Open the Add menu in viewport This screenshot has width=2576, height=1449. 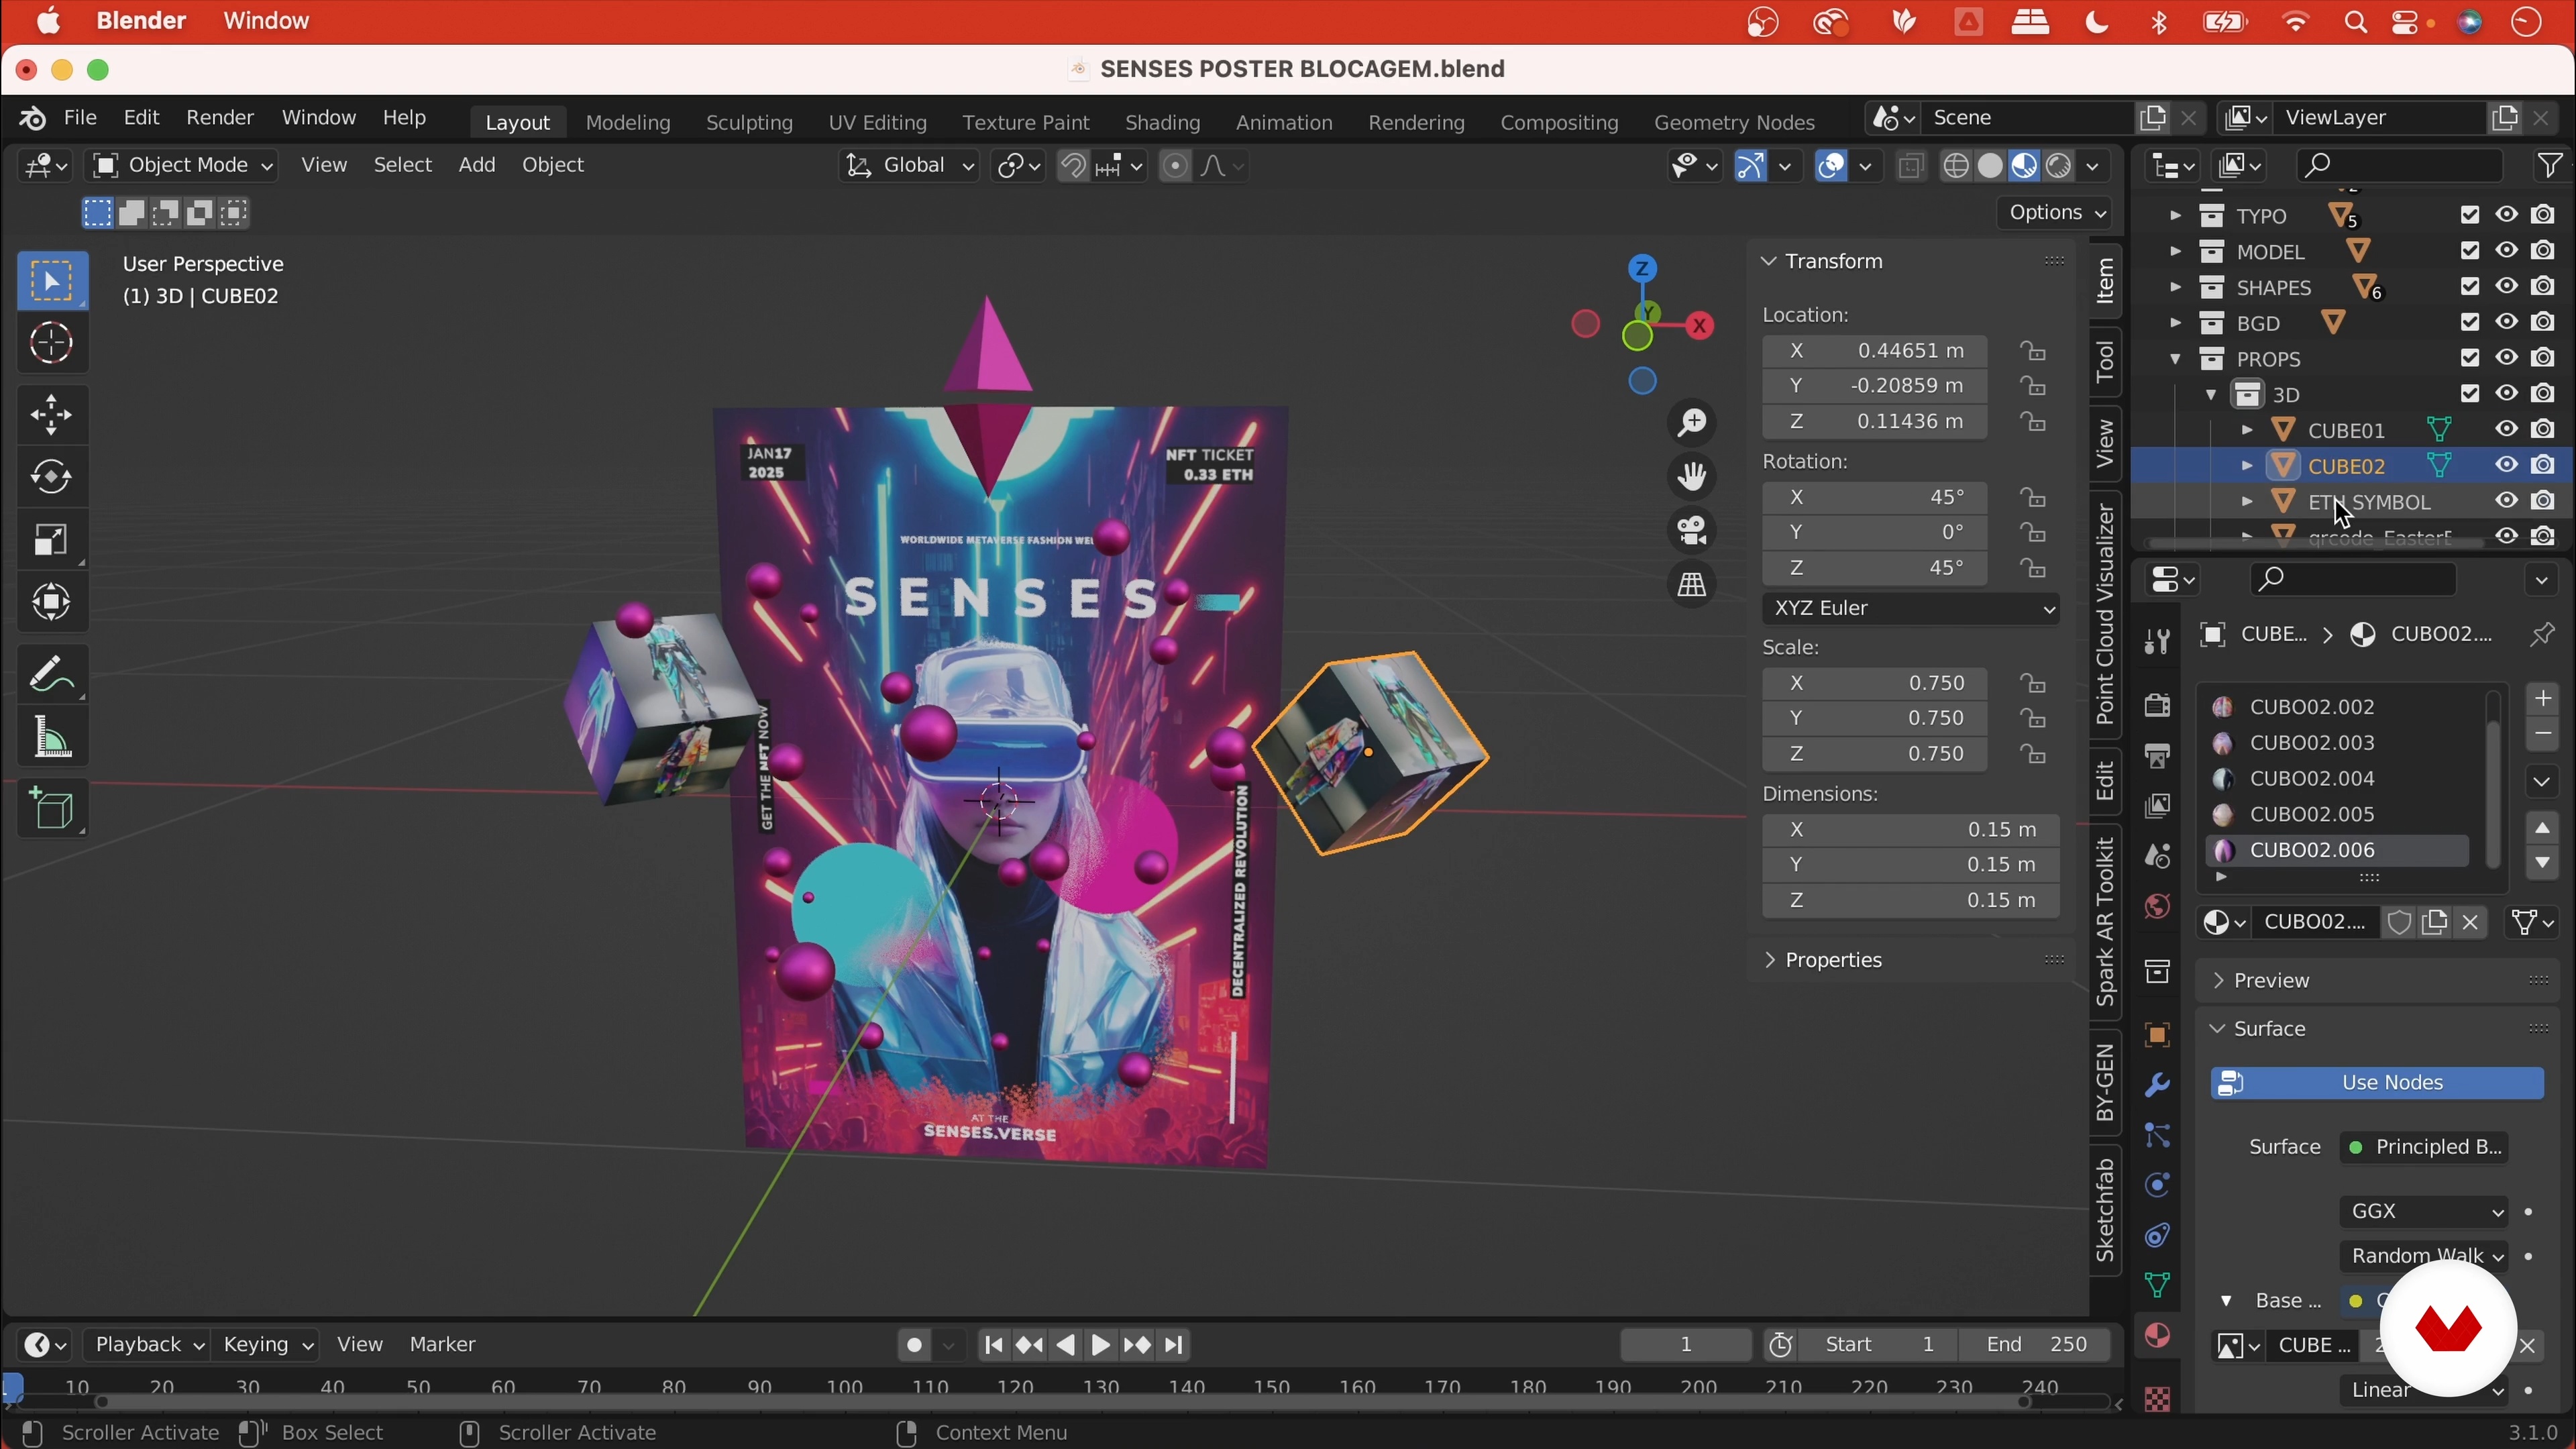[477, 166]
